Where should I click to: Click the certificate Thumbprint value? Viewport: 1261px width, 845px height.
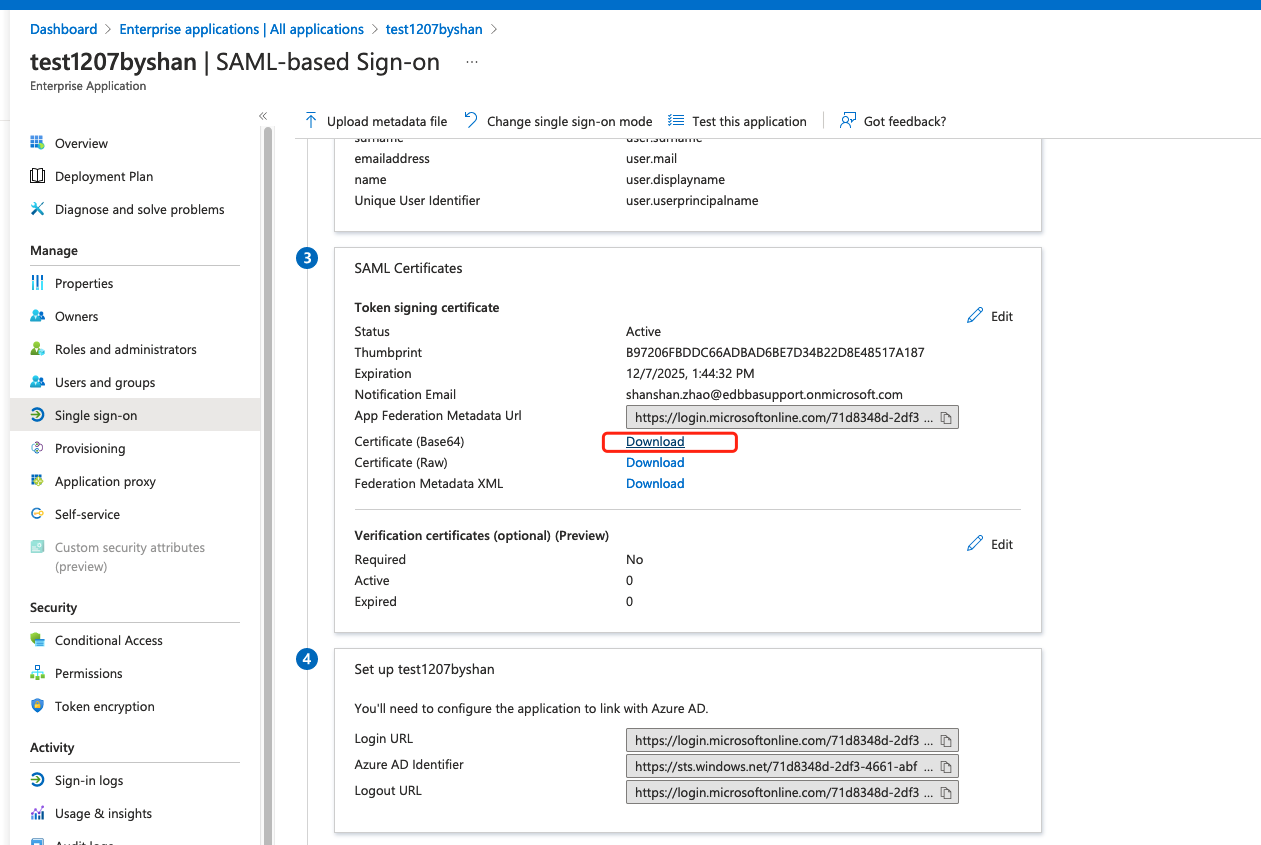click(x=775, y=353)
